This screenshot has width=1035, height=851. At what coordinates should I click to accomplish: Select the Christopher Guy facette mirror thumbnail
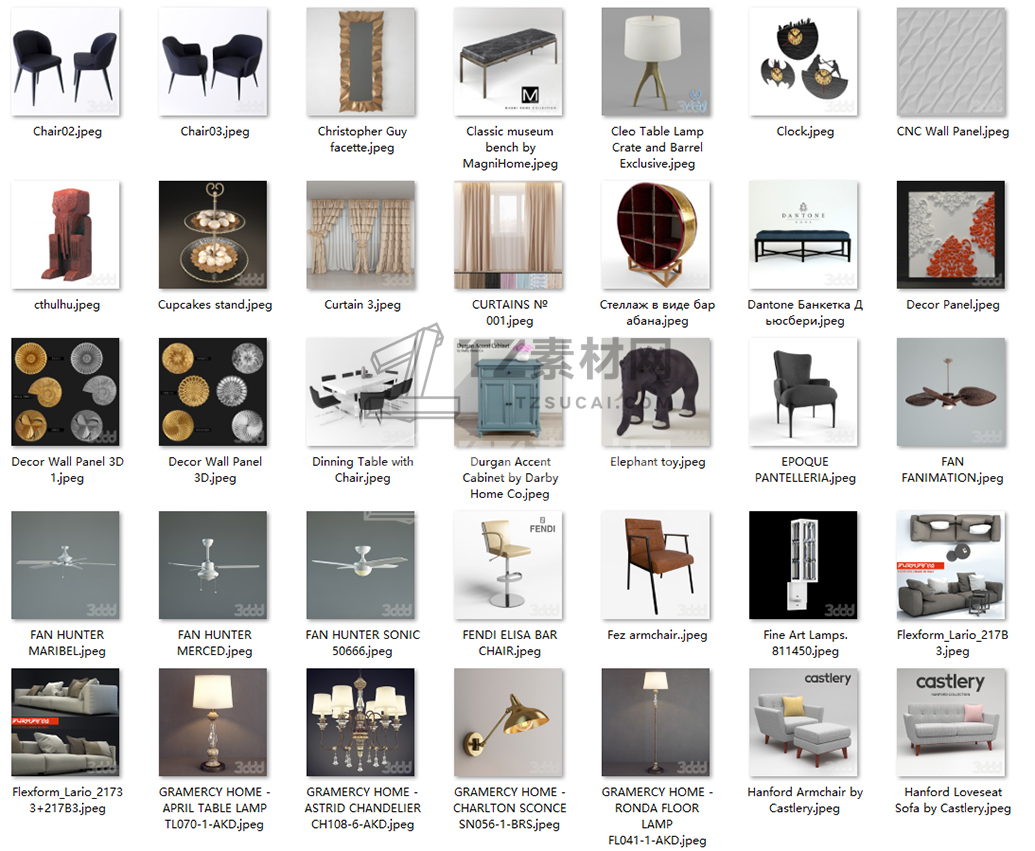[360, 61]
